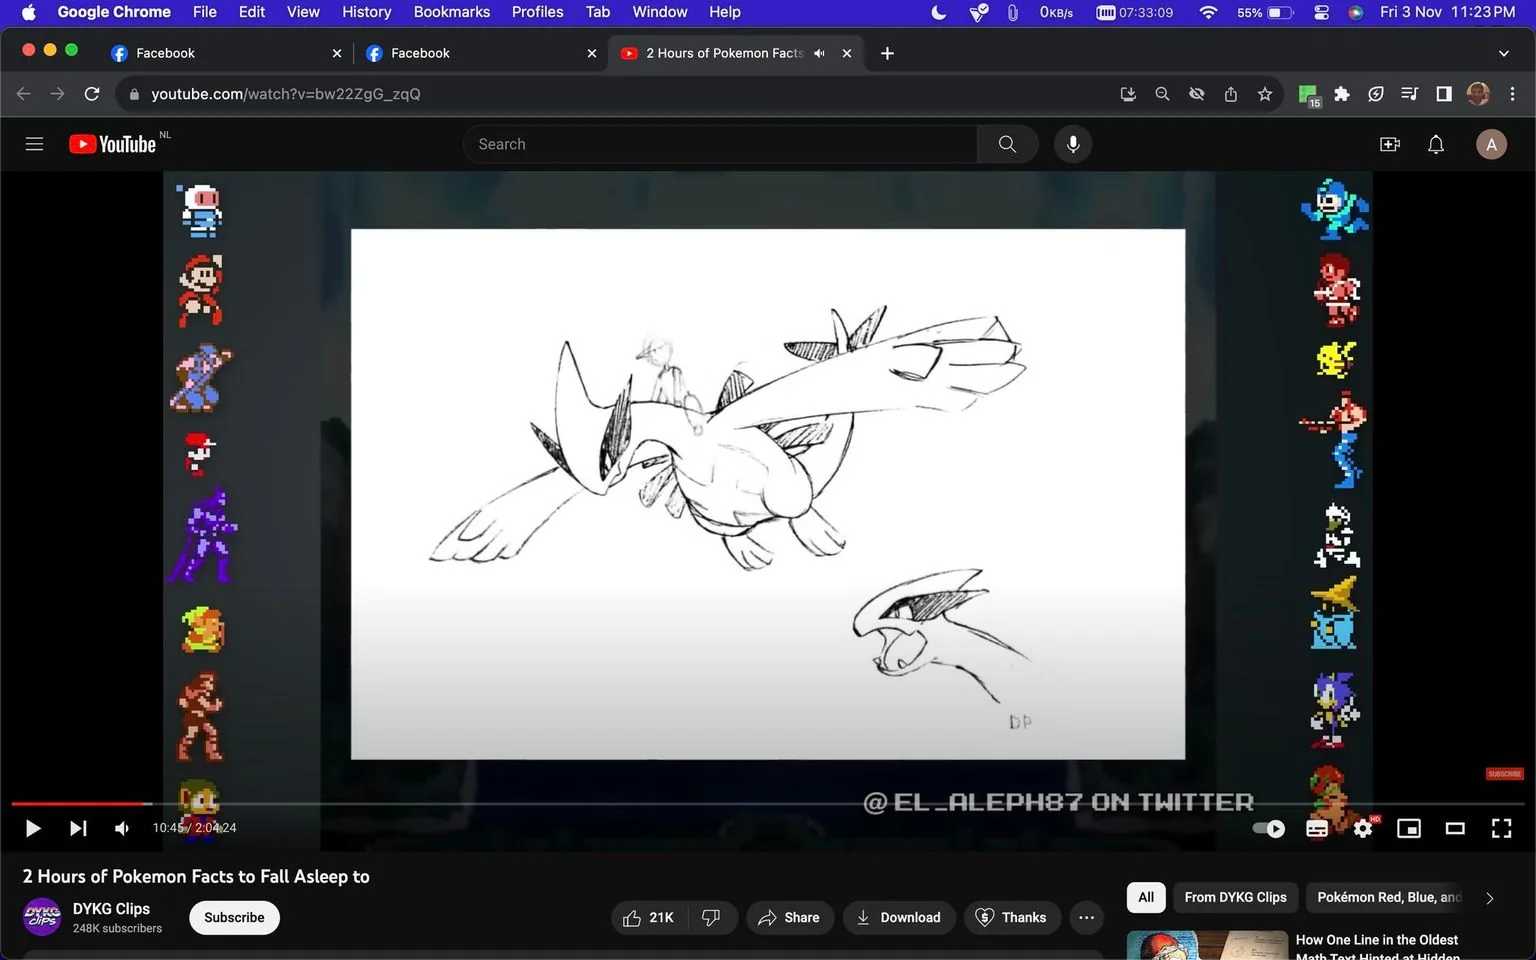Open the Apple menu
This screenshot has width=1536, height=960.
(x=28, y=12)
